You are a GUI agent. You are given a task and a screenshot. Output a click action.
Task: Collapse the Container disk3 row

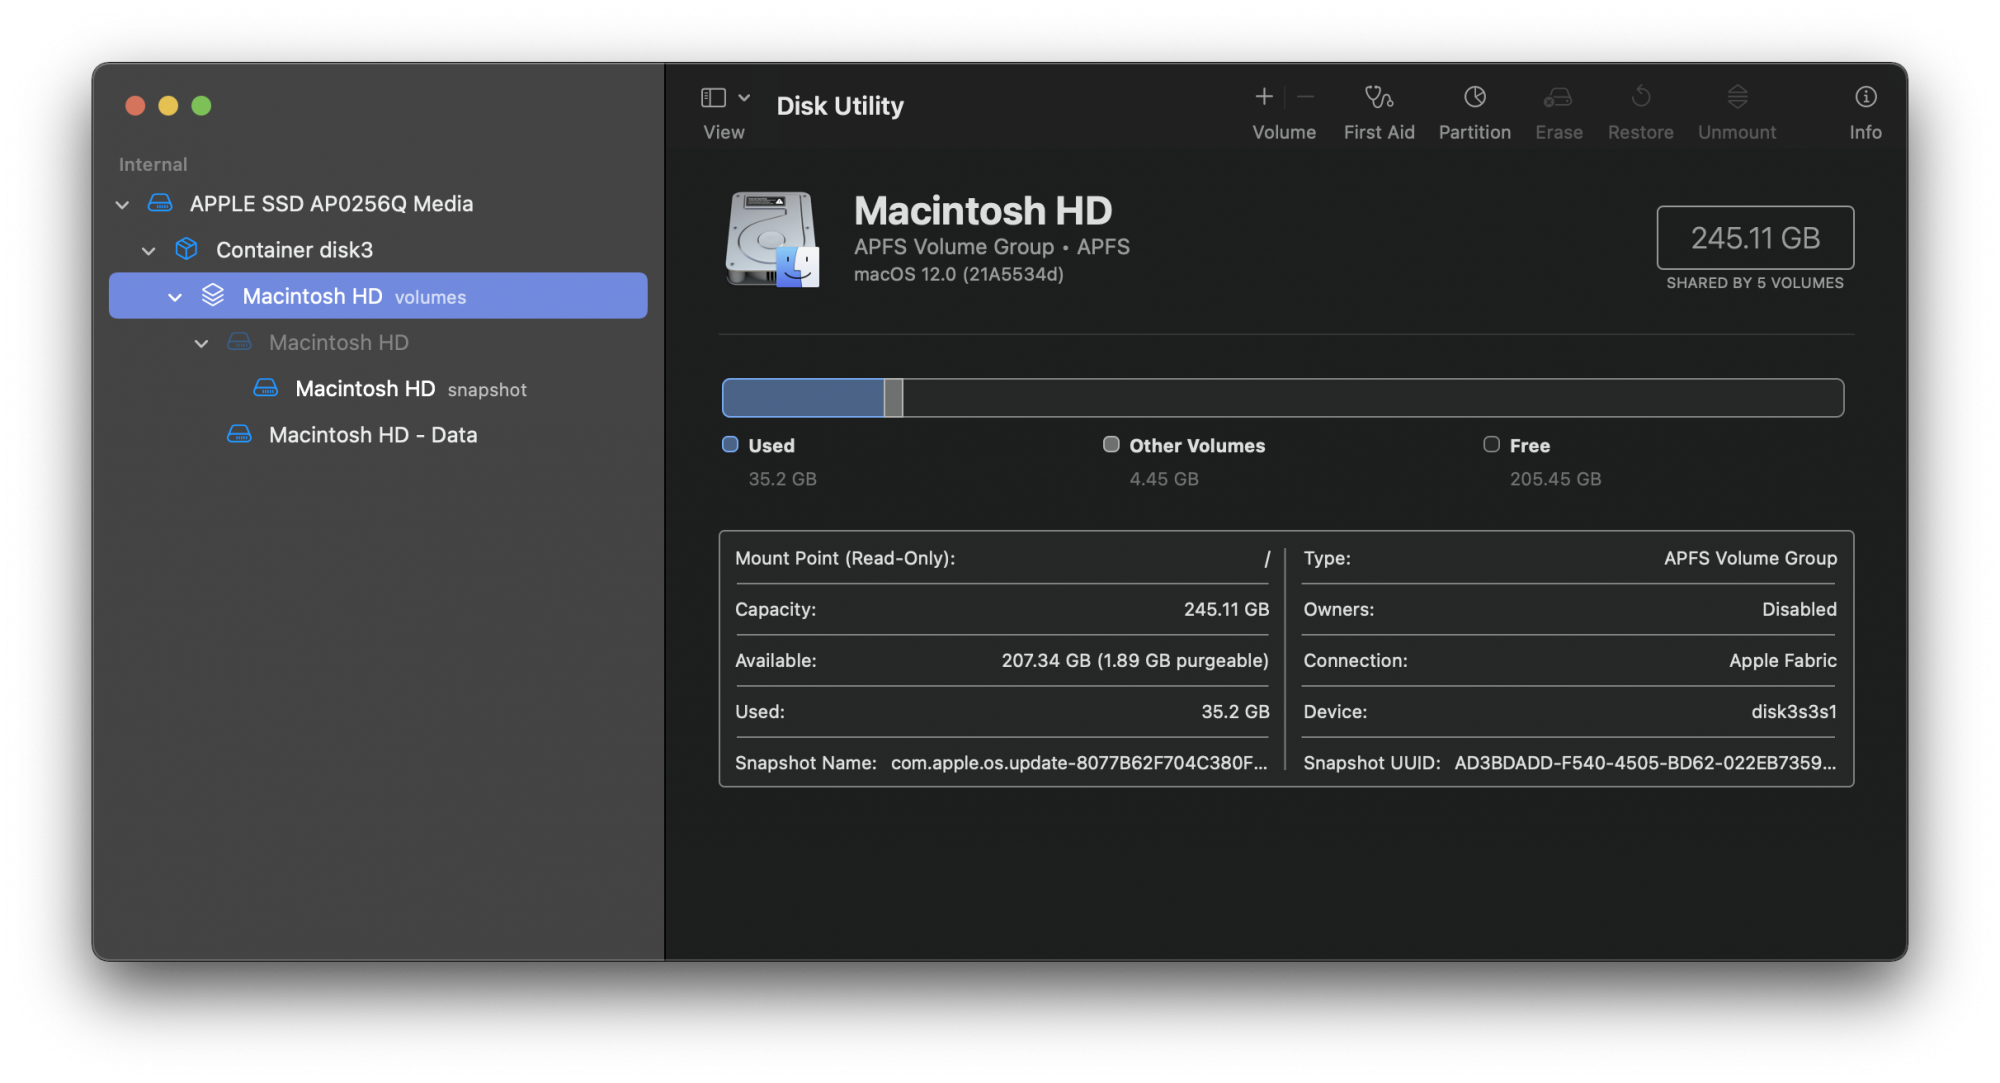pos(148,250)
